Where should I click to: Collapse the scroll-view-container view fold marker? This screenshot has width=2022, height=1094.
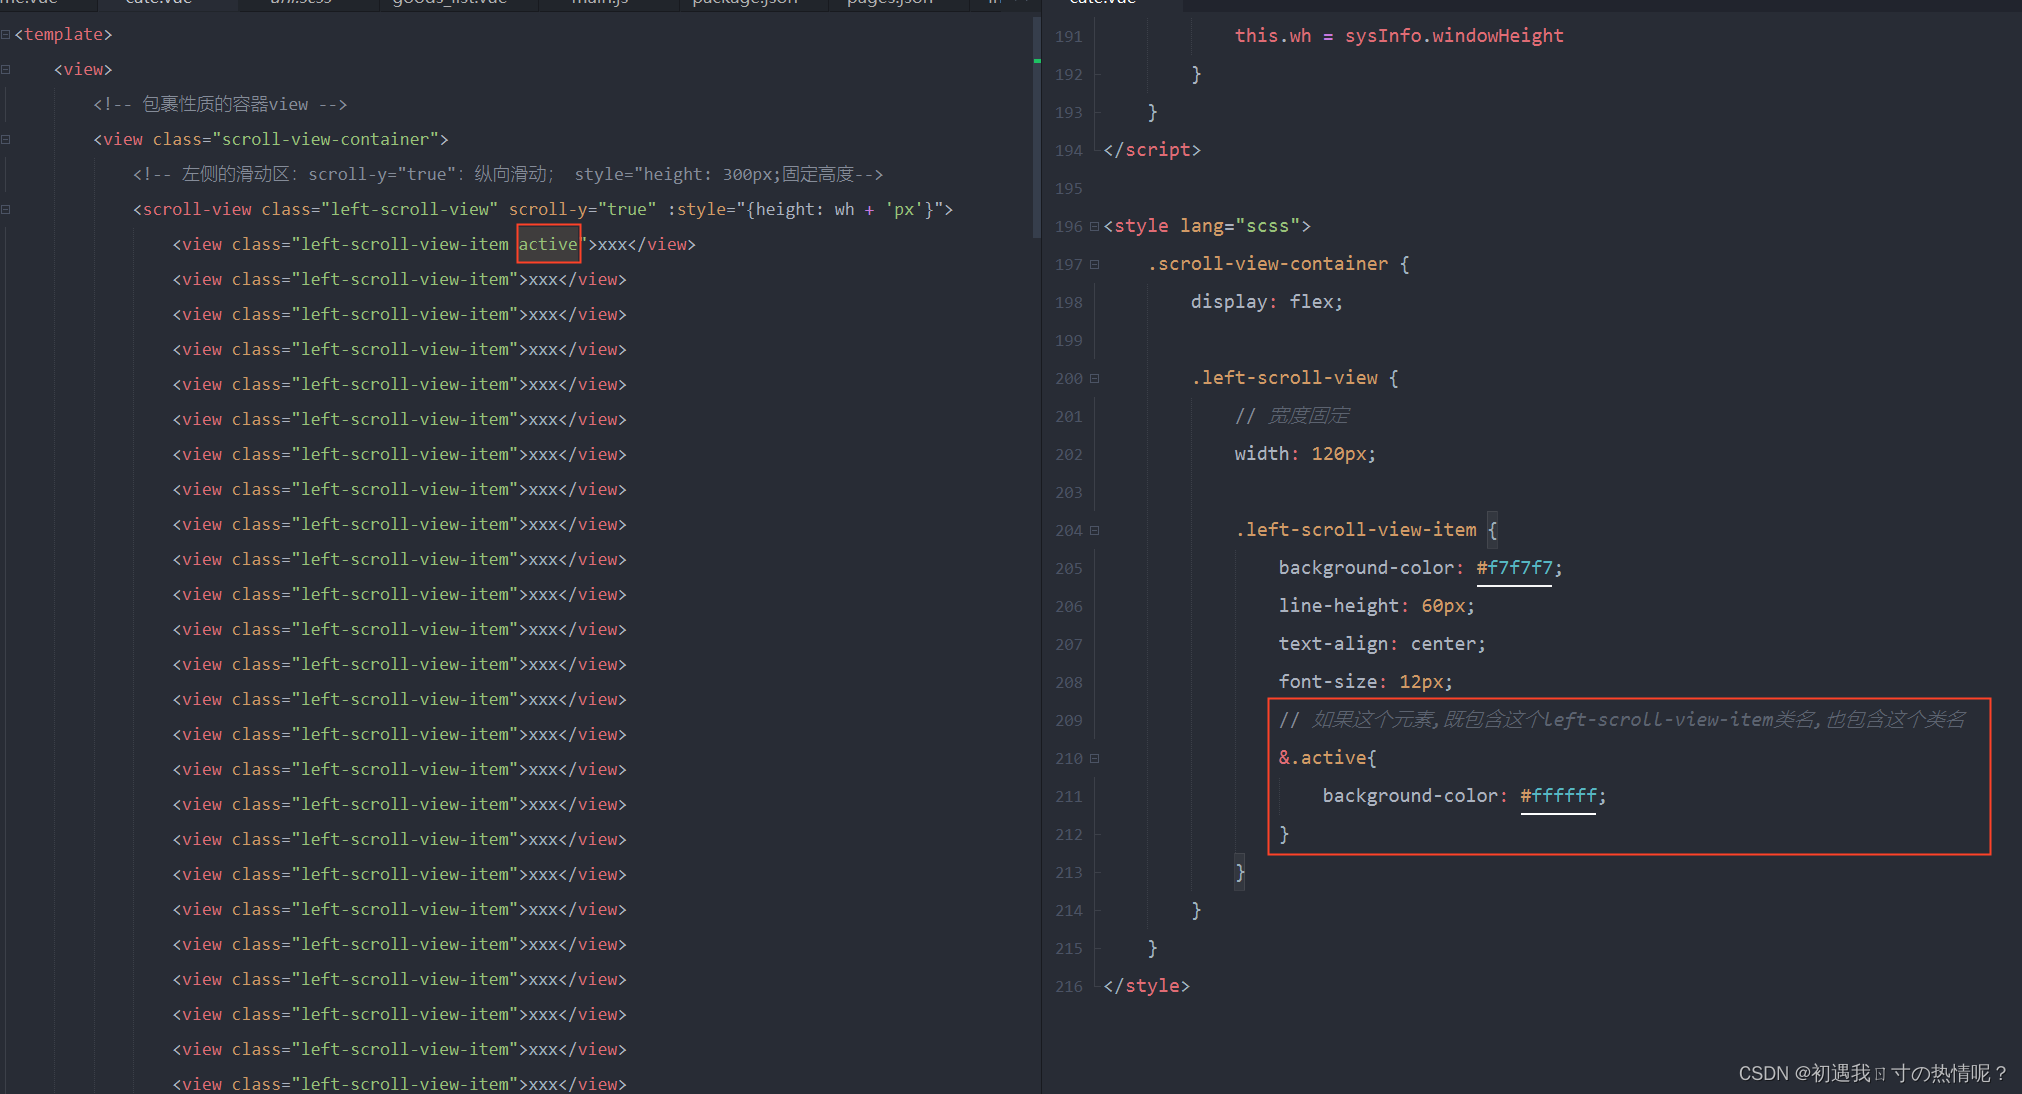pyautogui.click(x=6, y=140)
